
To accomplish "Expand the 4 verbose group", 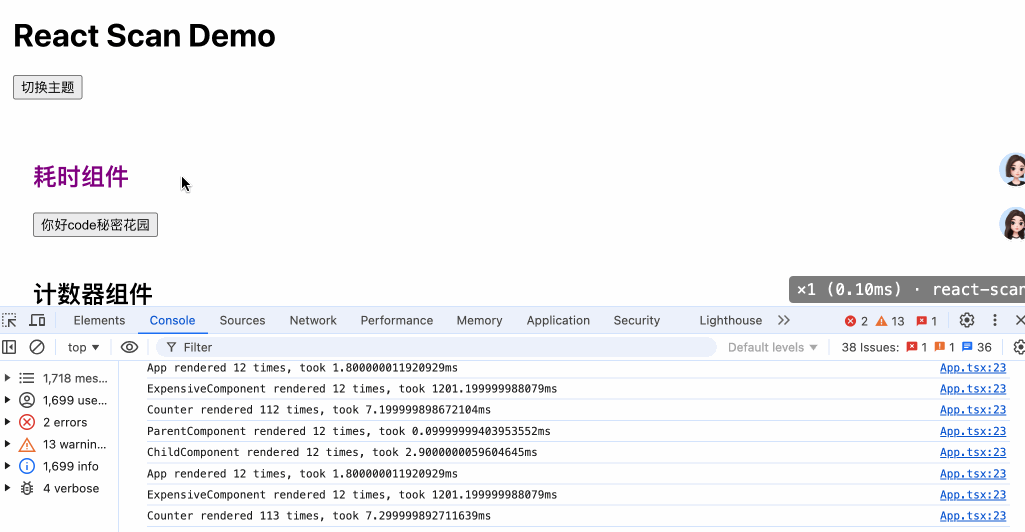I will pyautogui.click(x=7, y=488).
